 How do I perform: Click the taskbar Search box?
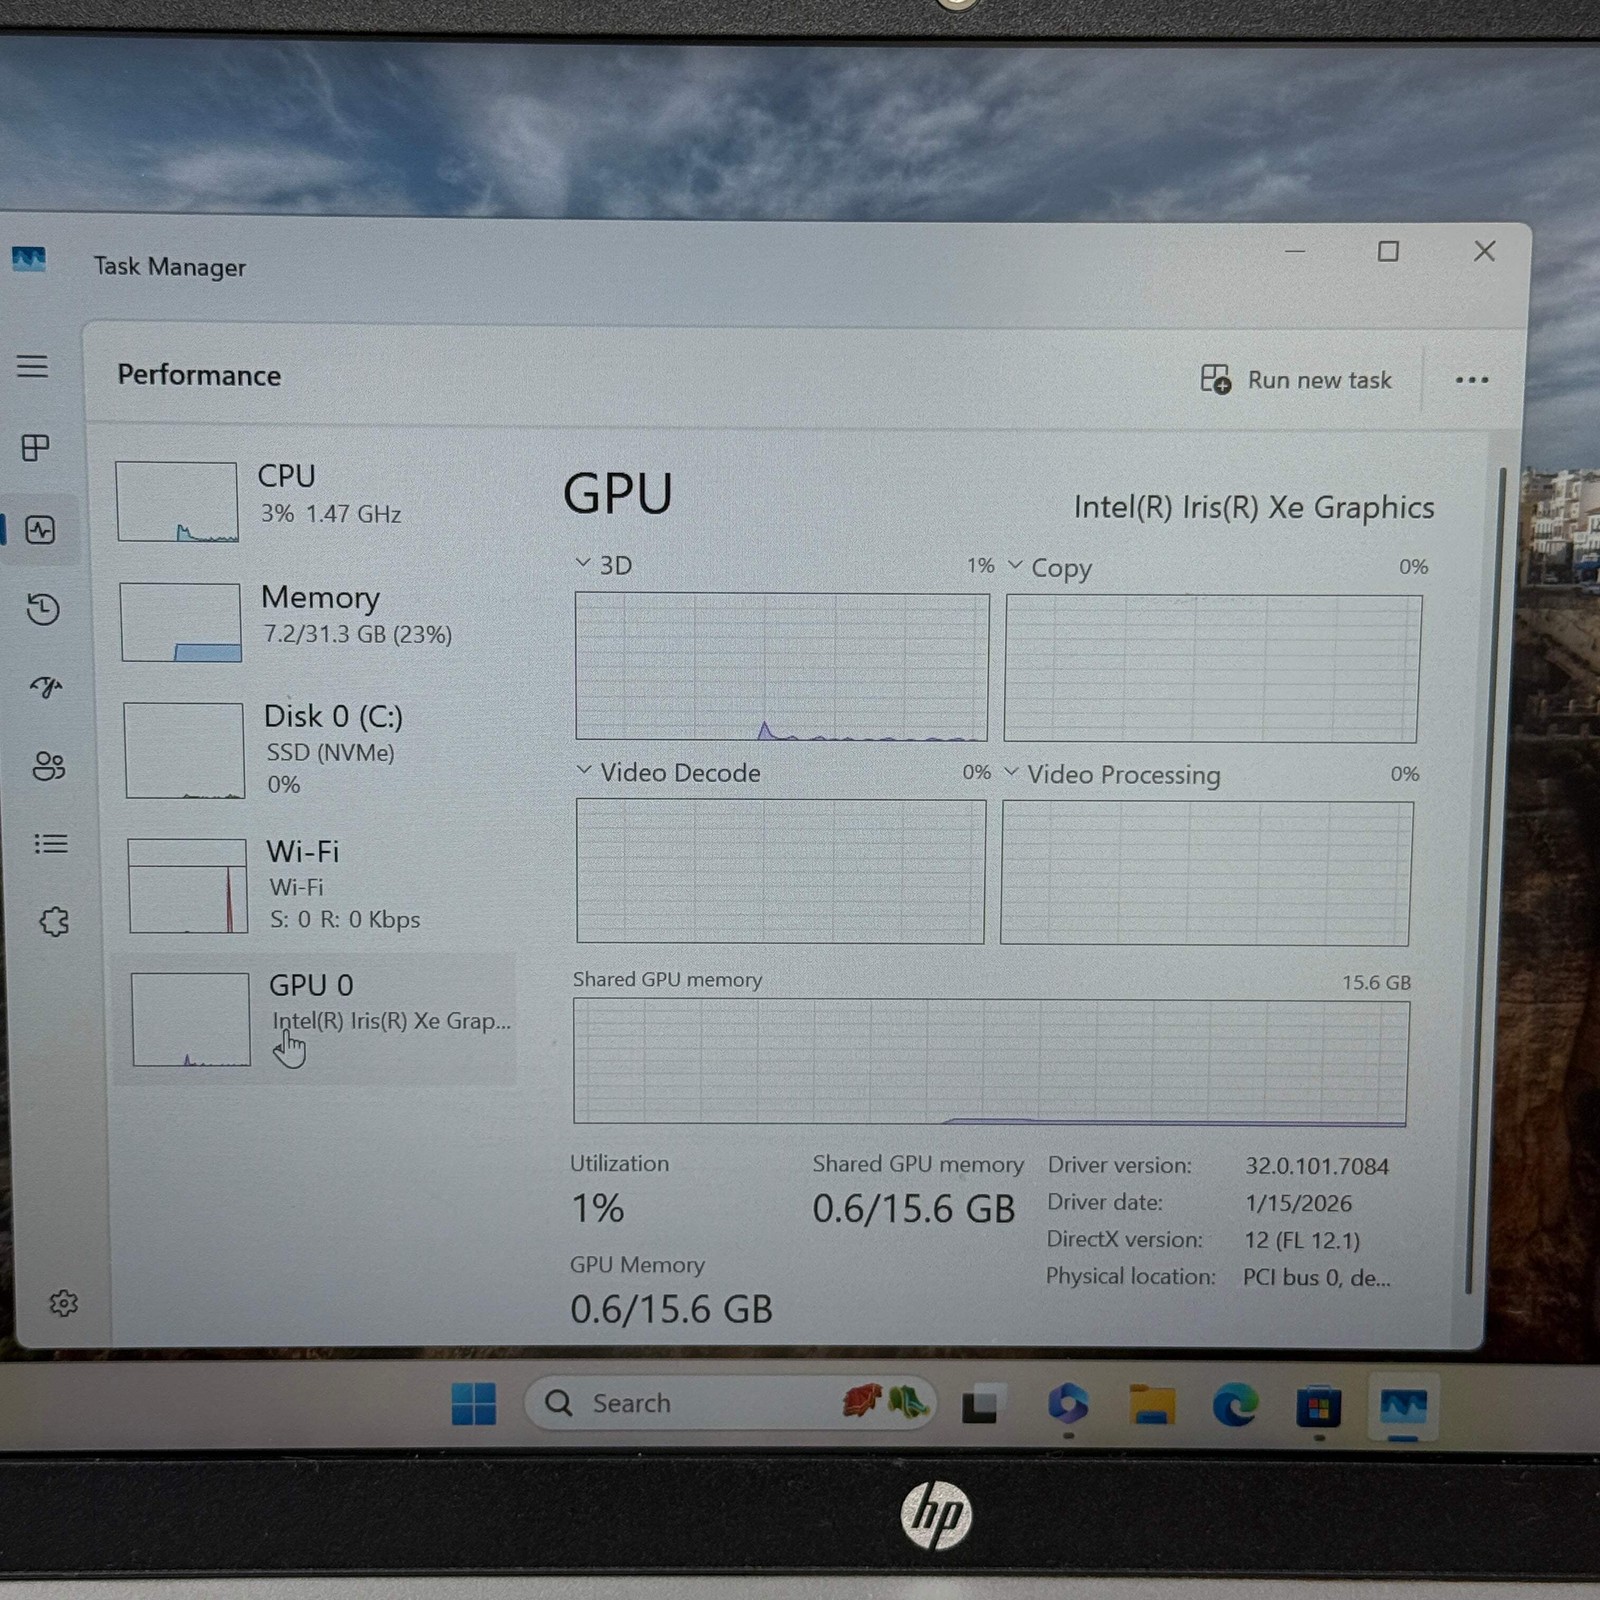tap(730, 1403)
